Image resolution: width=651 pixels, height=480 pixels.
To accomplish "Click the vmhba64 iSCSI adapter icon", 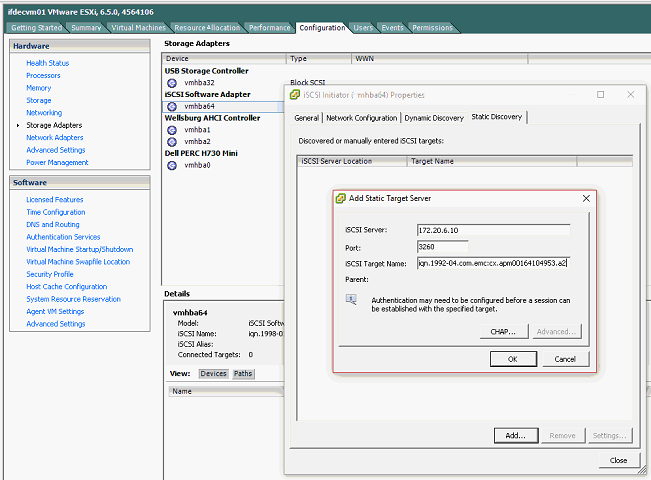I will click(x=173, y=106).
